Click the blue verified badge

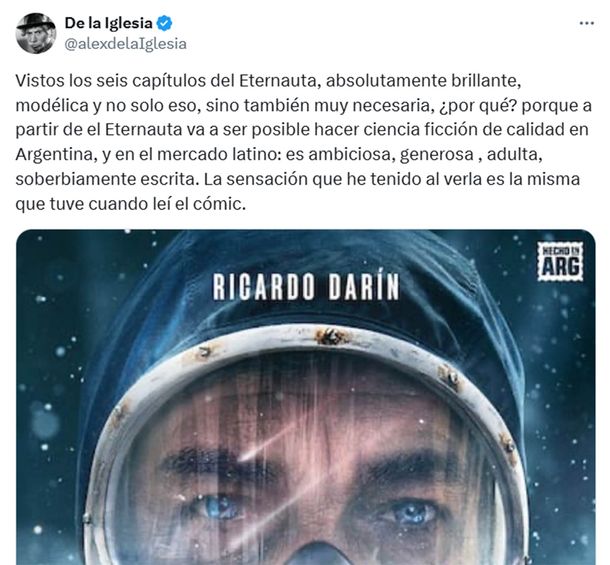[x=164, y=23]
